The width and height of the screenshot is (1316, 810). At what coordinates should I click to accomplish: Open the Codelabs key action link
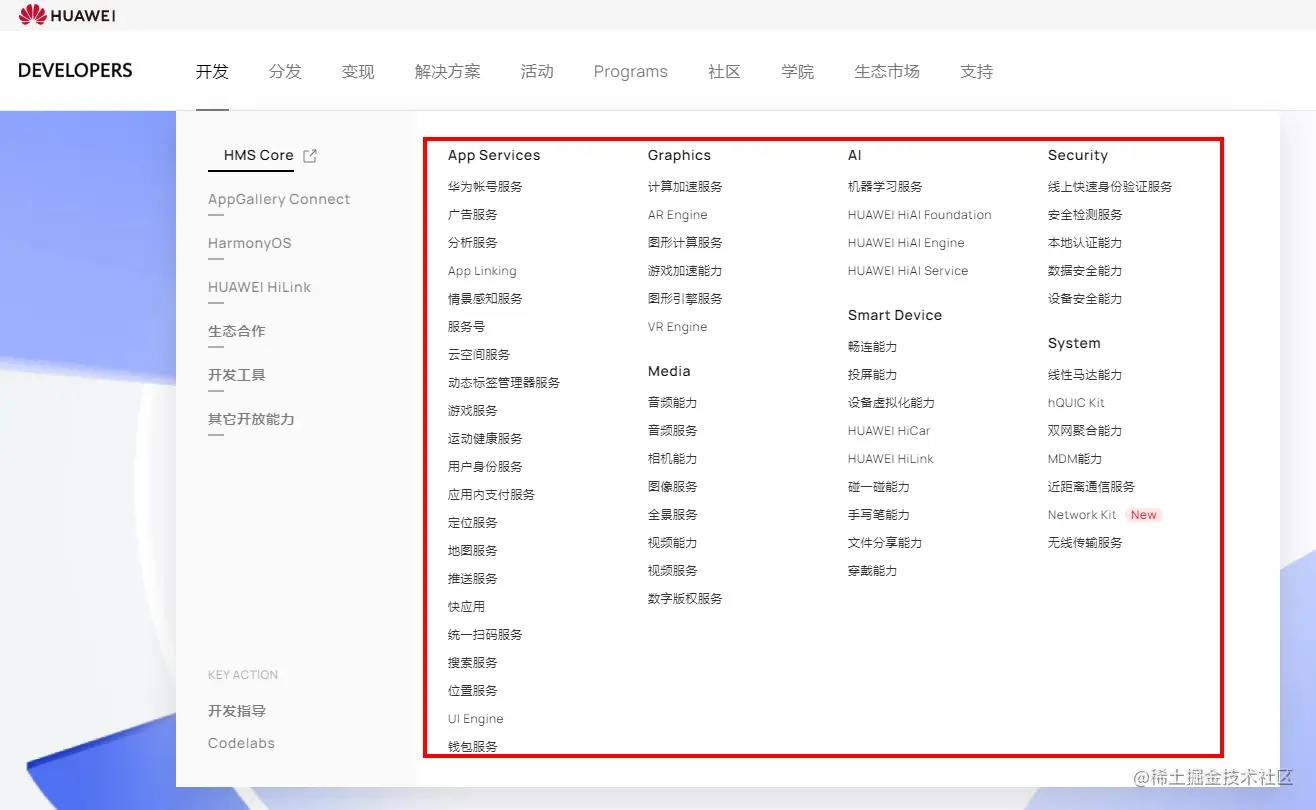tap(241, 743)
